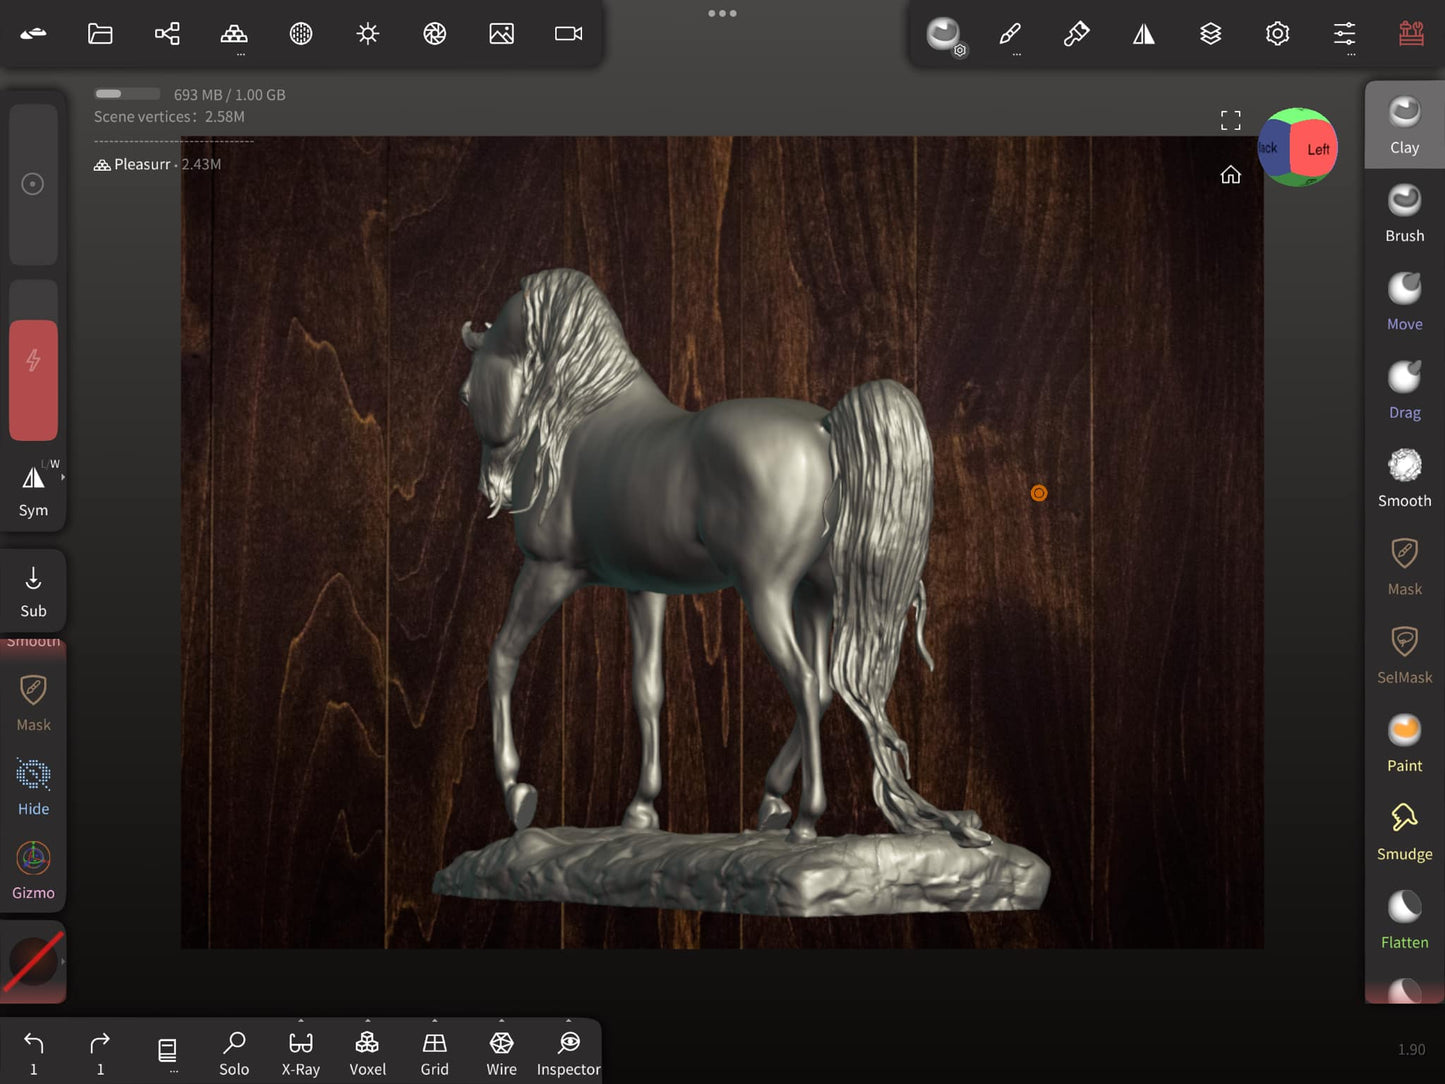1445x1084 pixels.
Task: Select the Flatten tool
Action: [1404, 919]
